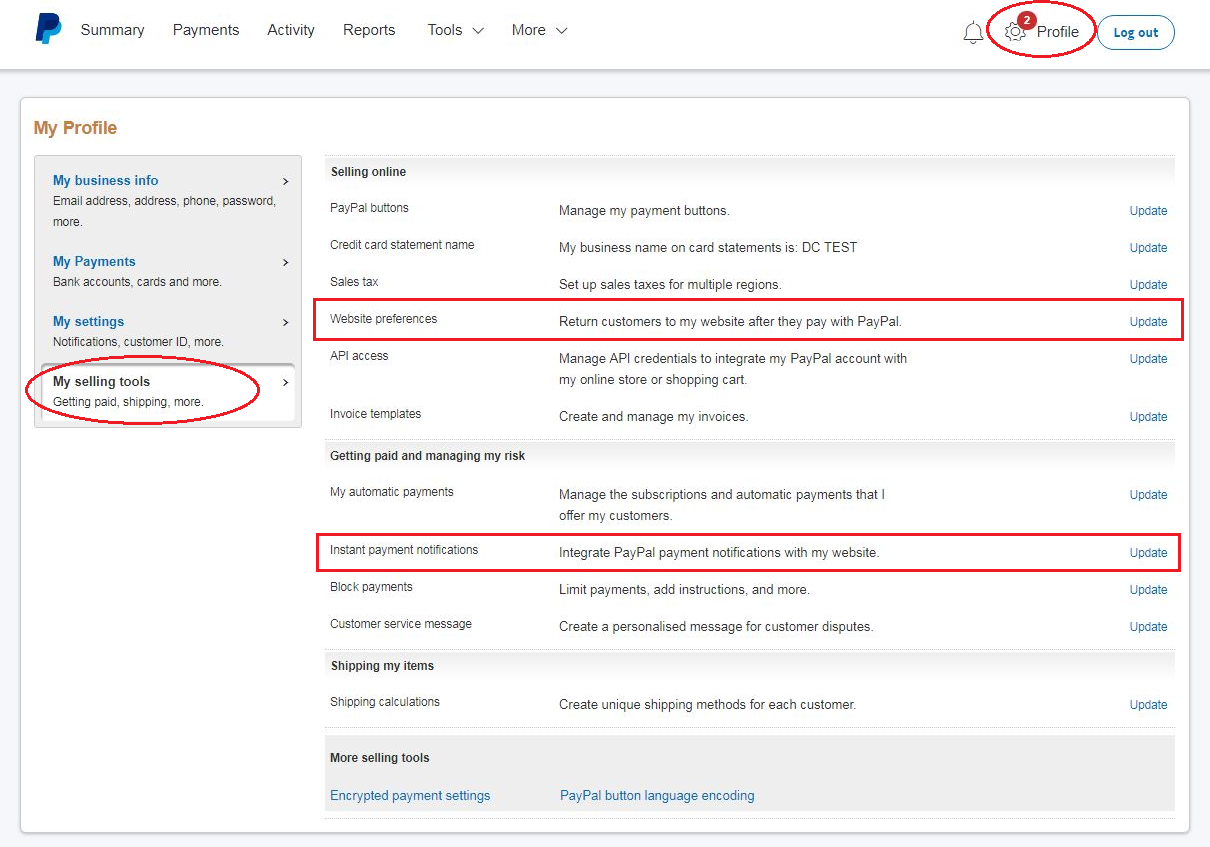Click the 'API access' row label
1210x847 pixels.
[x=359, y=356]
